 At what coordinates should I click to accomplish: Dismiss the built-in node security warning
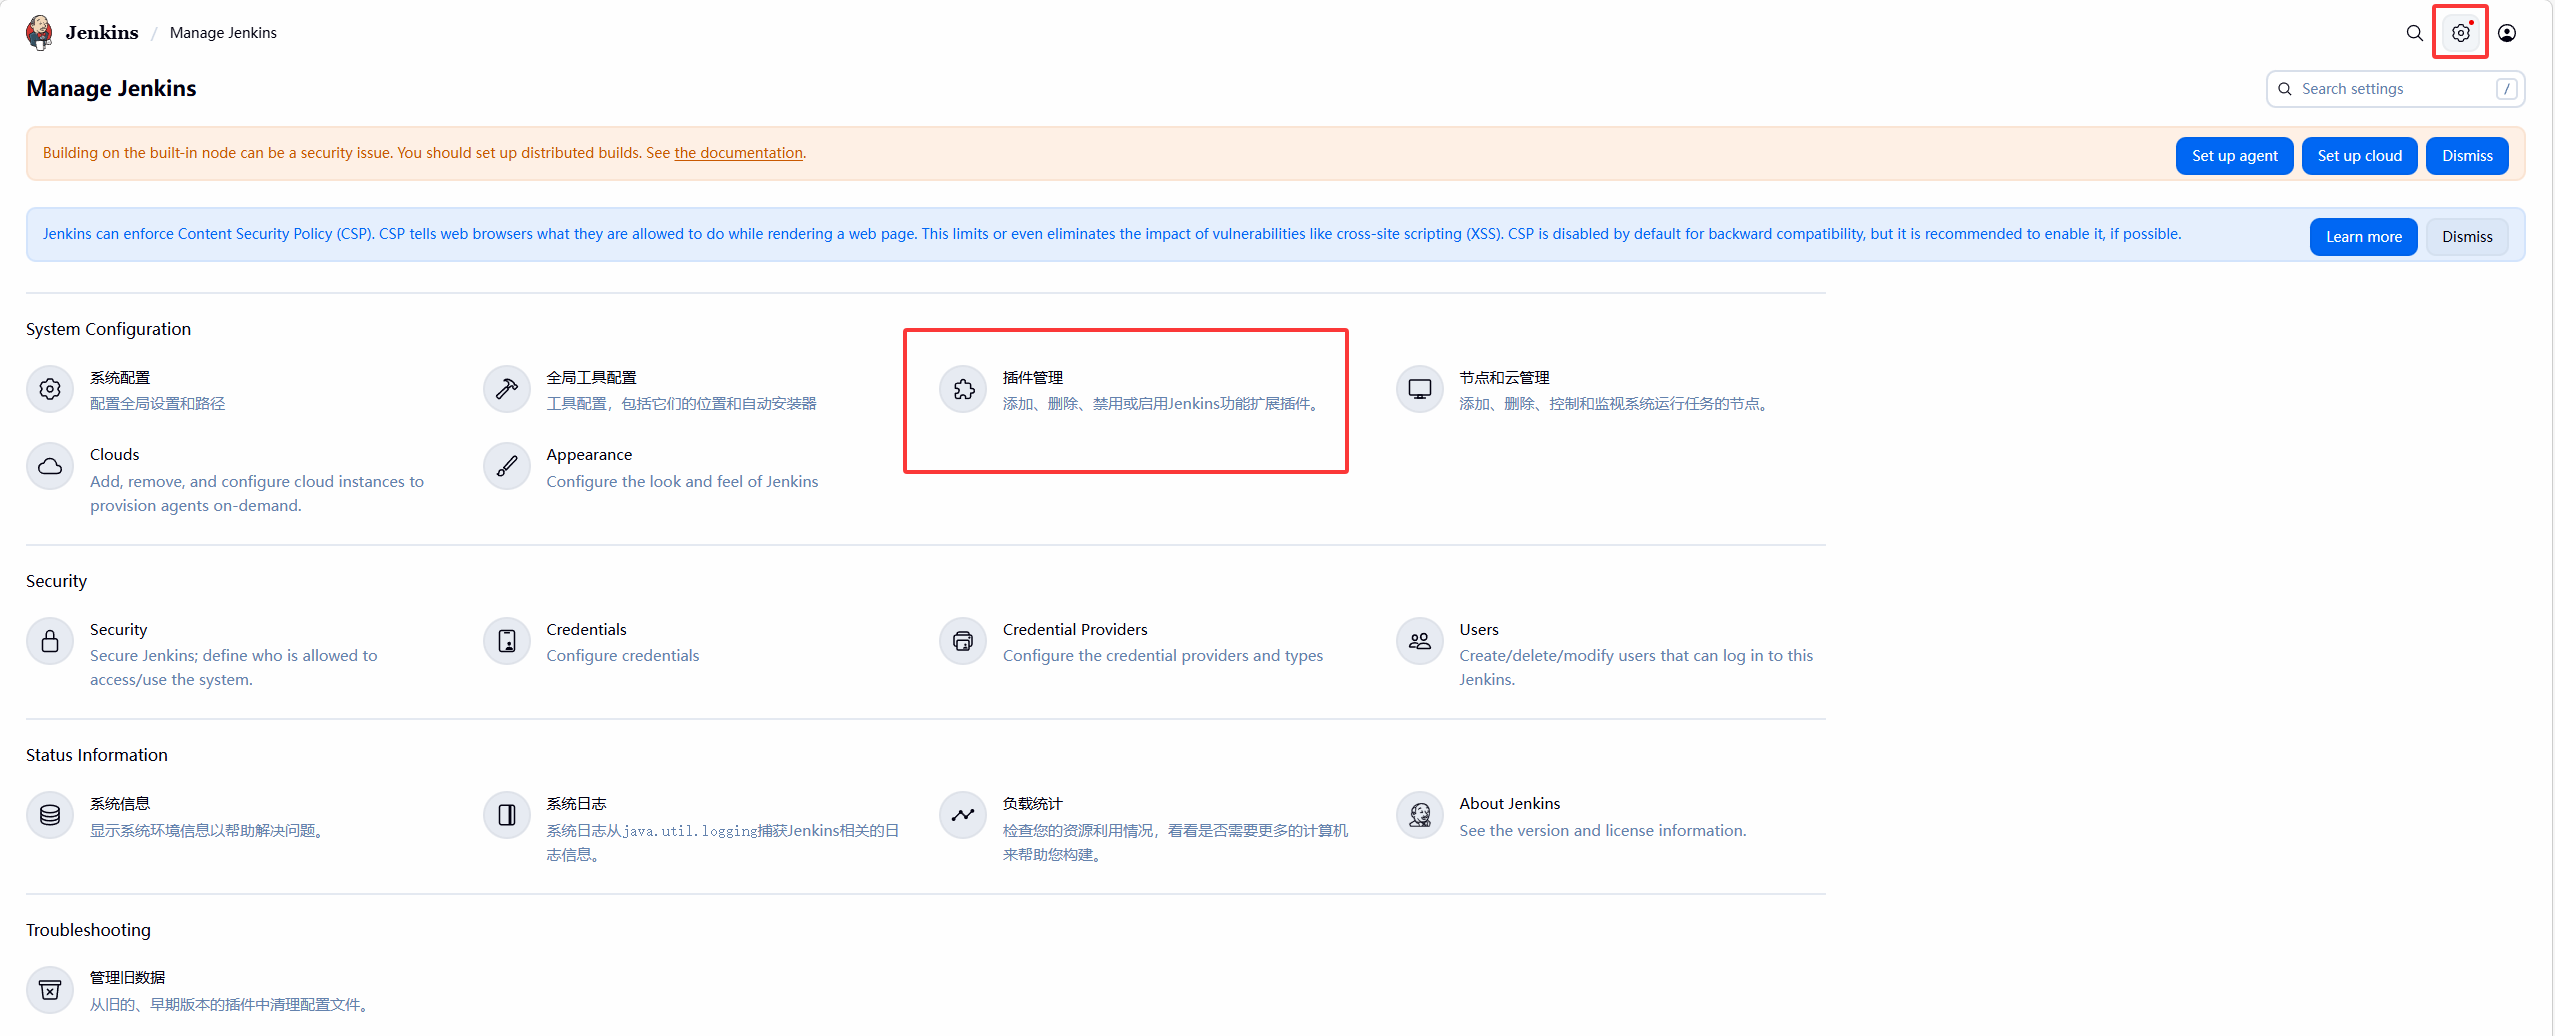click(x=2467, y=156)
